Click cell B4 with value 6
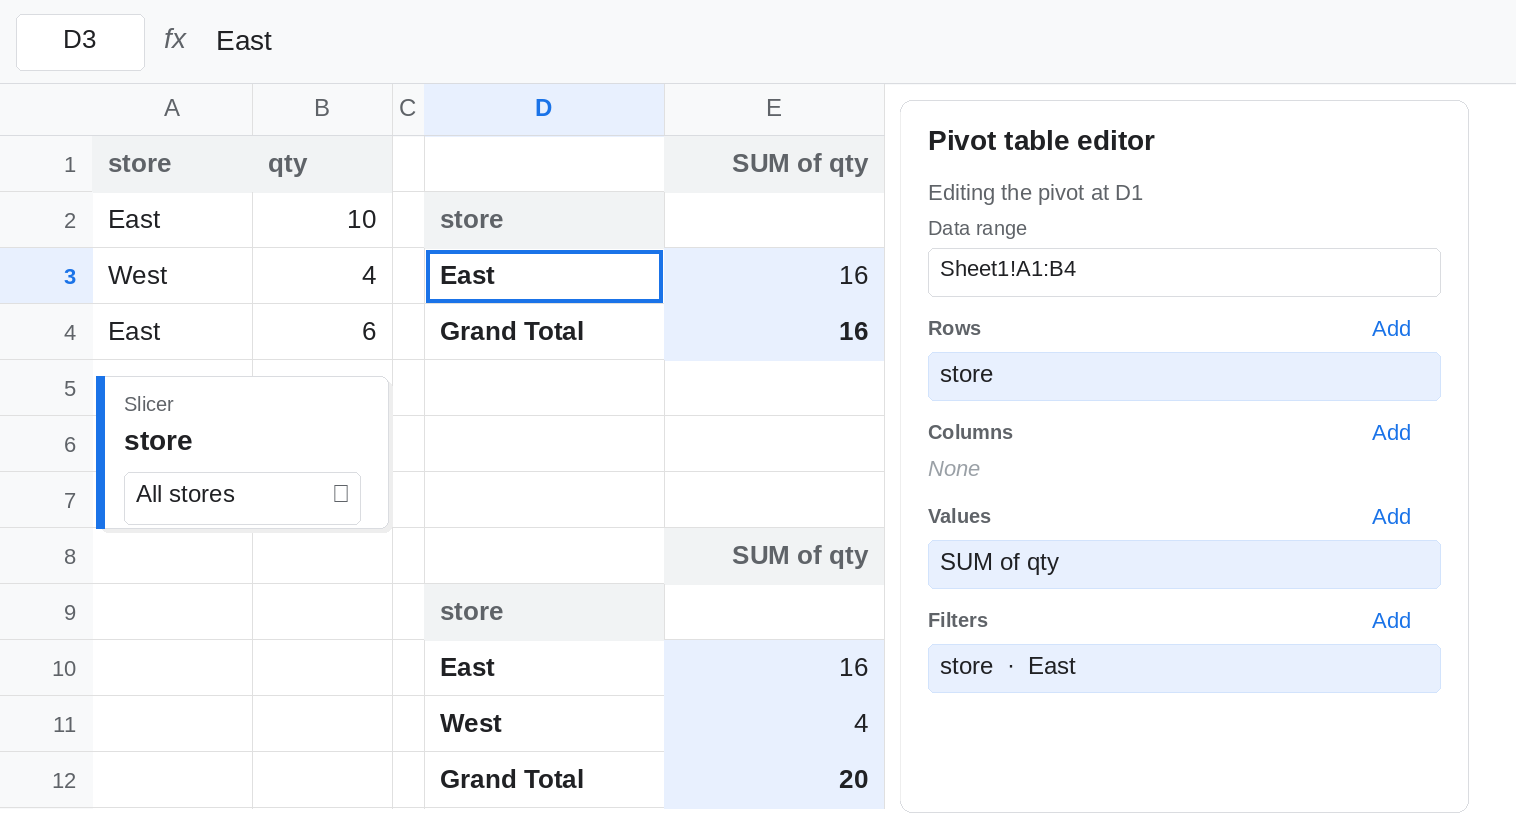 click(x=322, y=332)
